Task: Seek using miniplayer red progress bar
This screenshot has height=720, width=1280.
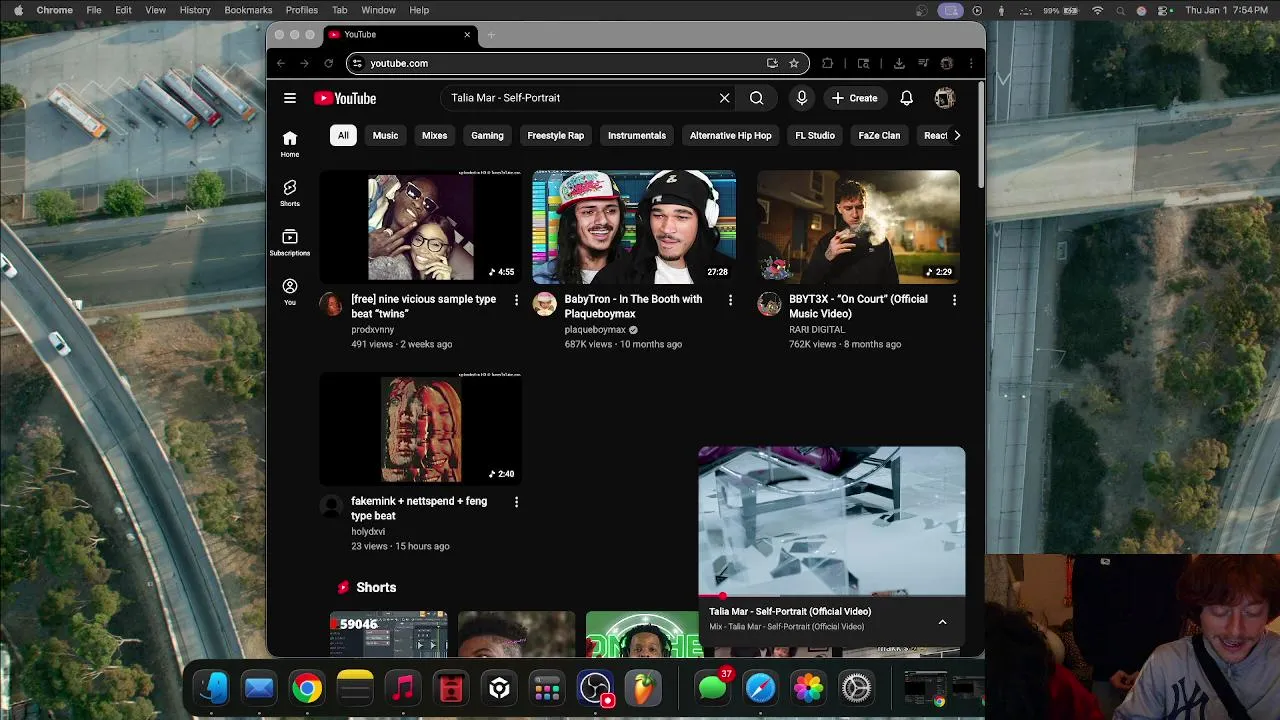Action: click(x=832, y=596)
